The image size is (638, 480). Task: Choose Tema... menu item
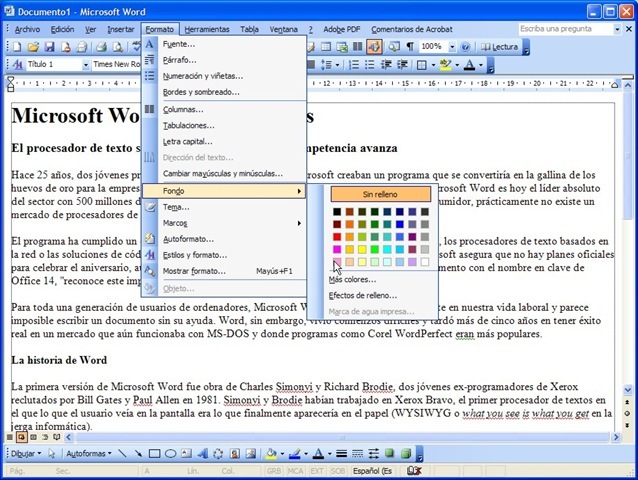(223, 207)
